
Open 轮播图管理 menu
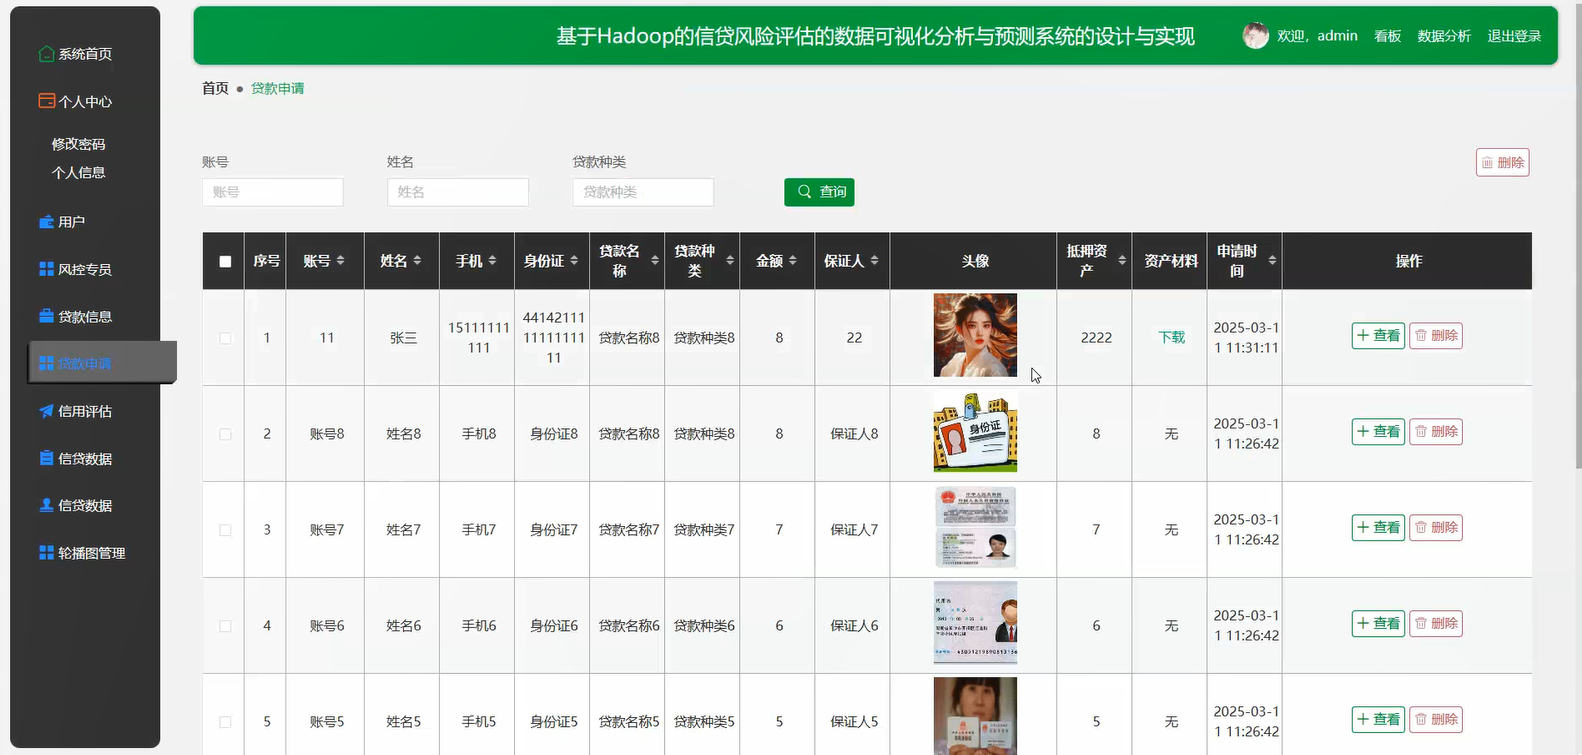(x=91, y=552)
